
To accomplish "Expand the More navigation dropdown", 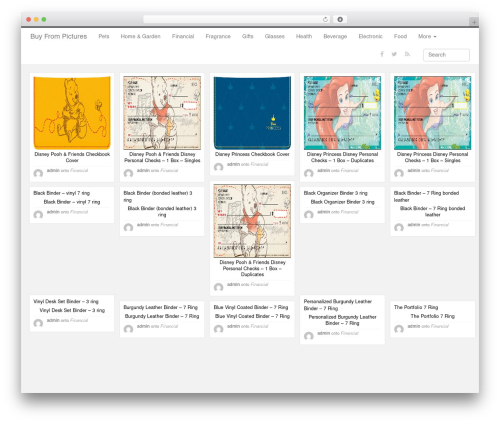I will (427, 36).
